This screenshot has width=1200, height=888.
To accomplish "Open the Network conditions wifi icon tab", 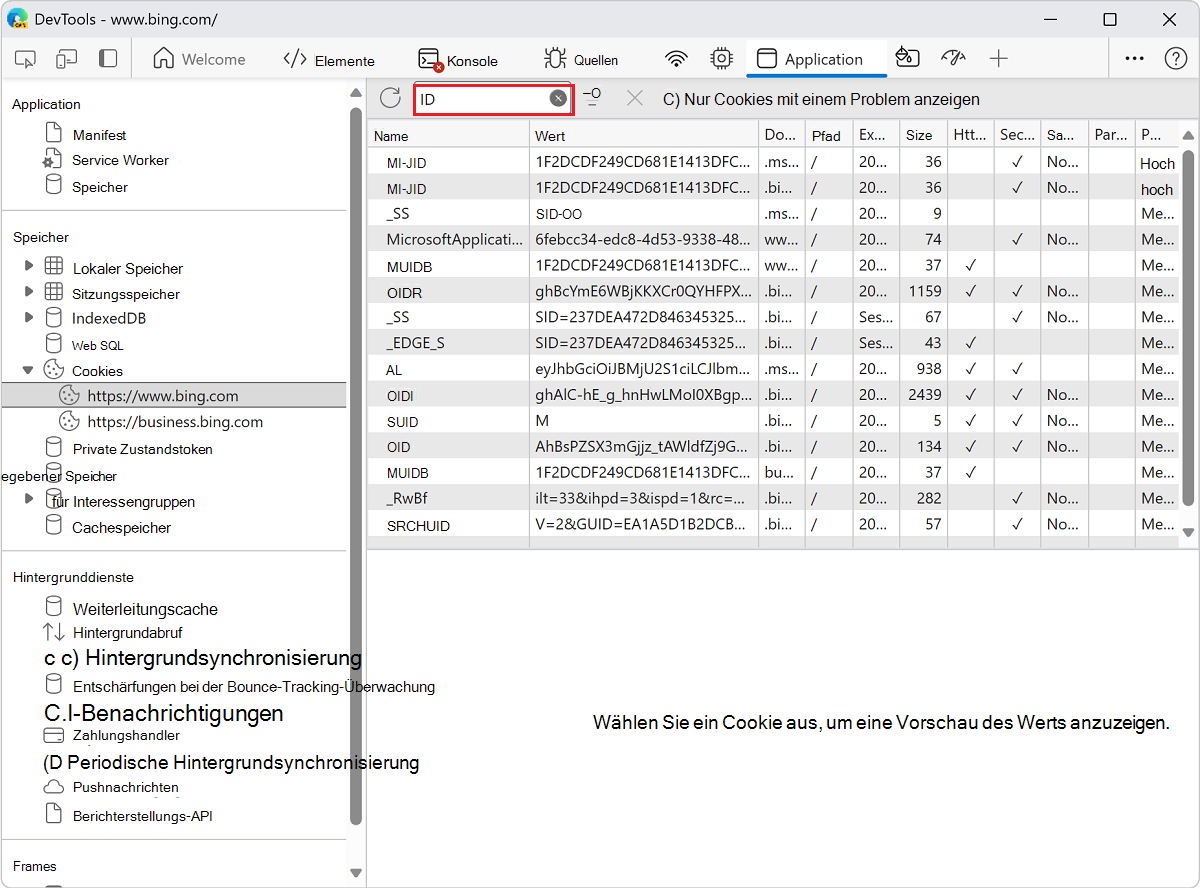I will (x=677, y=59).
